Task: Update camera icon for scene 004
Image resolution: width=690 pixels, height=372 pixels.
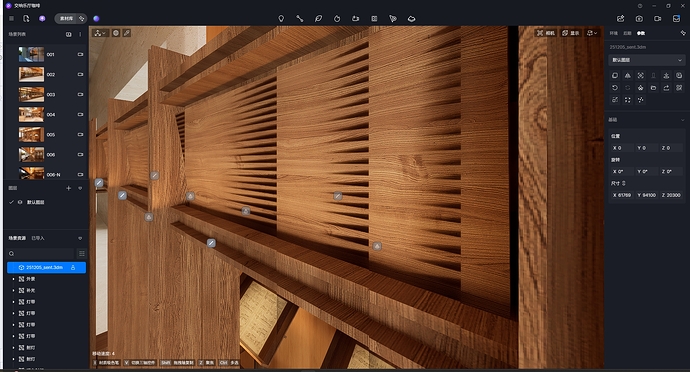Action: coord(81,114)
